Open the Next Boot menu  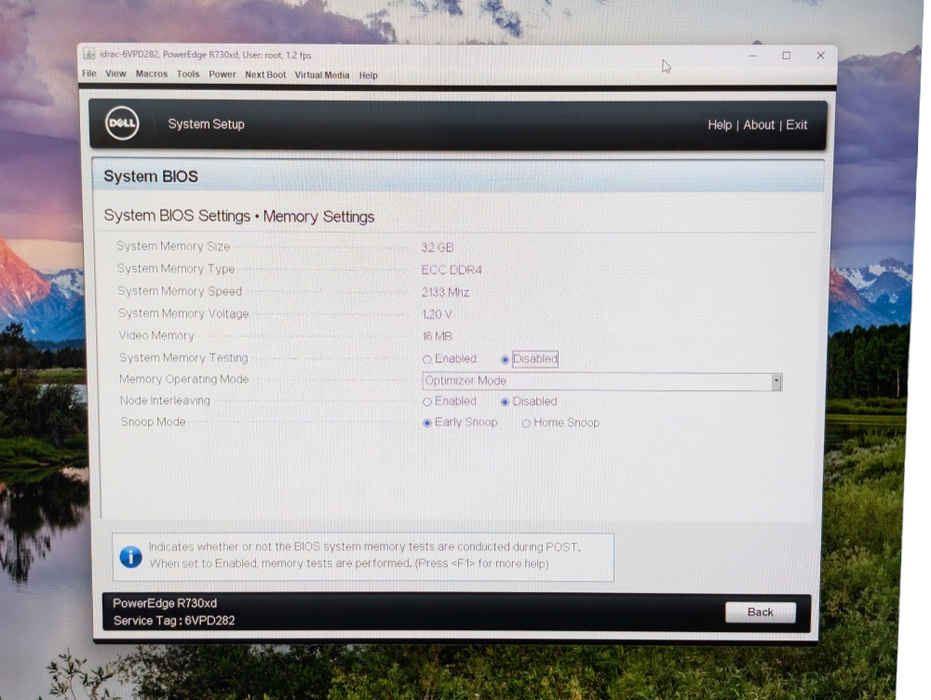click(265, 75)
